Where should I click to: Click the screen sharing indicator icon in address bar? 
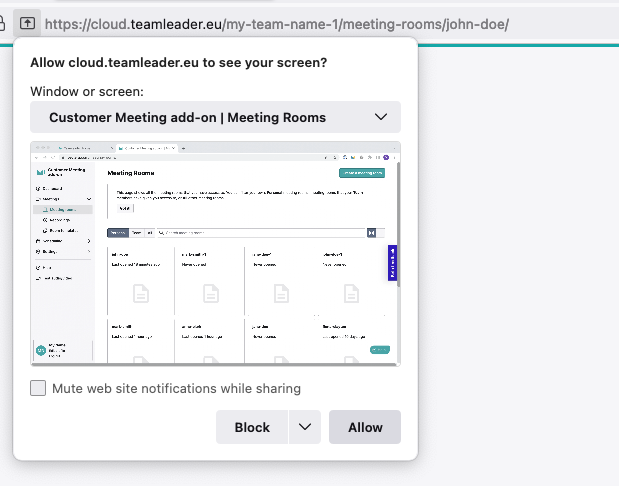(x=27, y=23)
